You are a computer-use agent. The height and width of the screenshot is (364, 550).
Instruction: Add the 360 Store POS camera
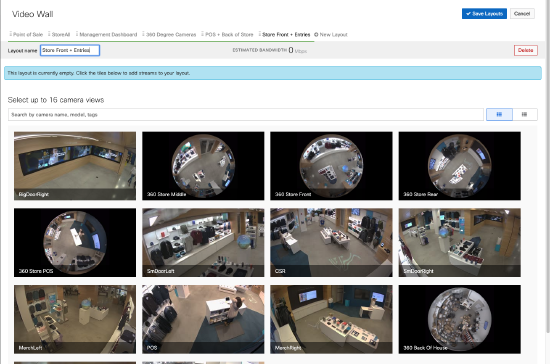coord(75,242)
